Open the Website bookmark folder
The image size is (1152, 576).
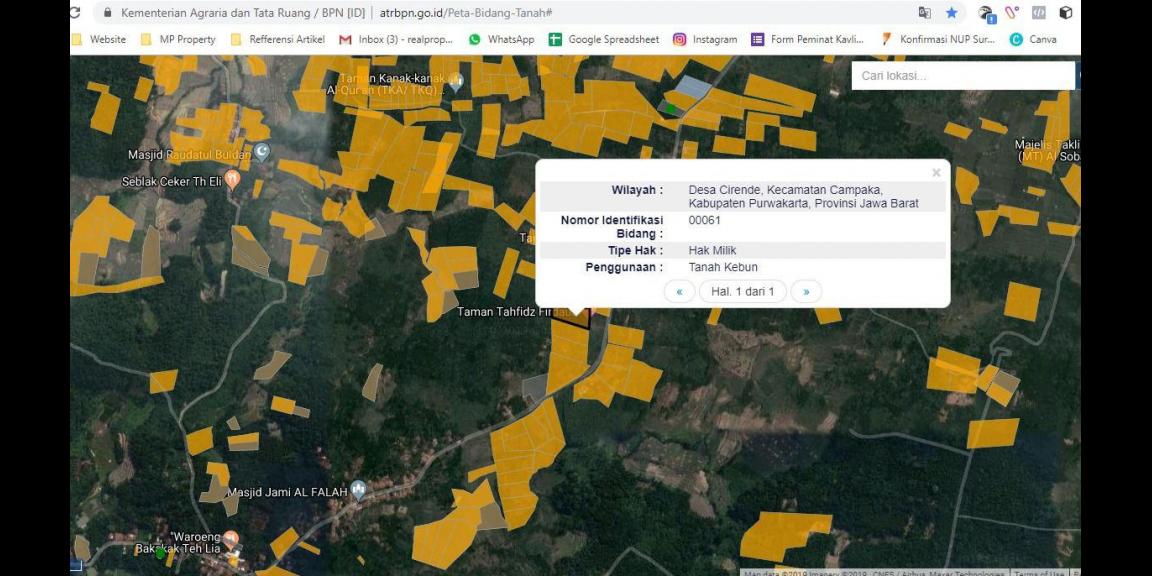point(100,40)
